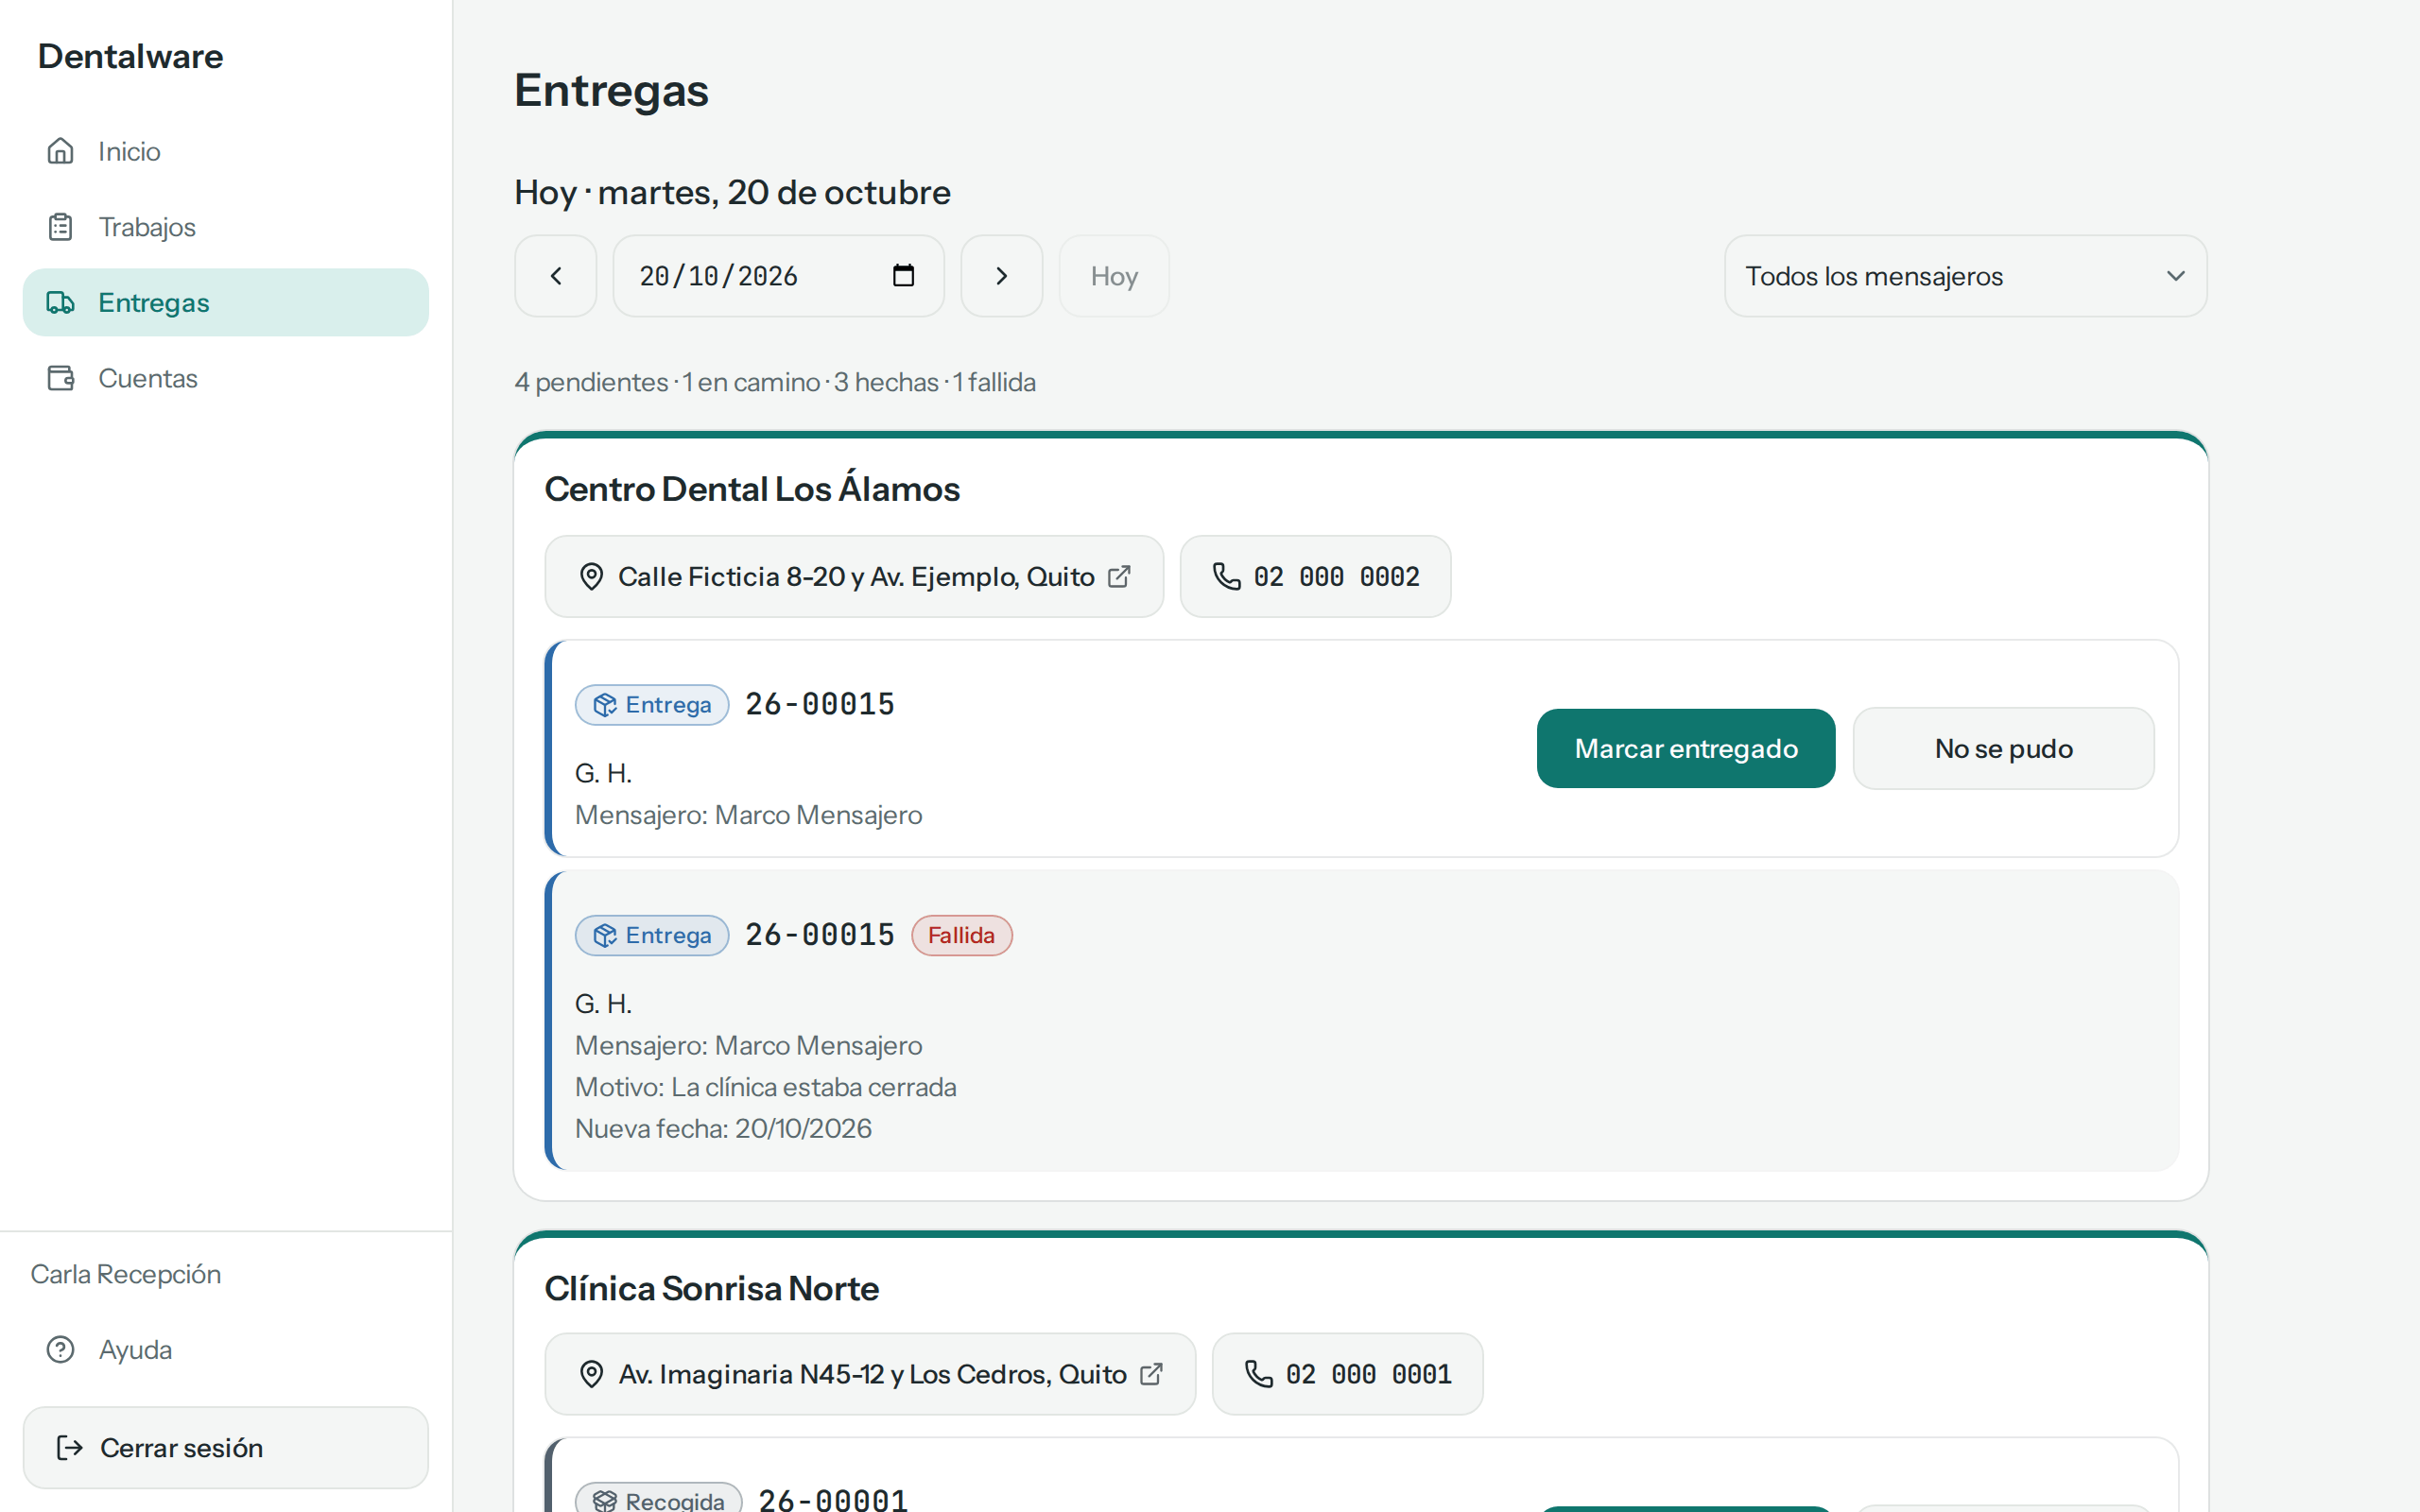Image resolution: width=2420 pixels, height=1512 pixels.
Task: Call phone number 02 000 0001
Action: [x=1347, y=1374]
